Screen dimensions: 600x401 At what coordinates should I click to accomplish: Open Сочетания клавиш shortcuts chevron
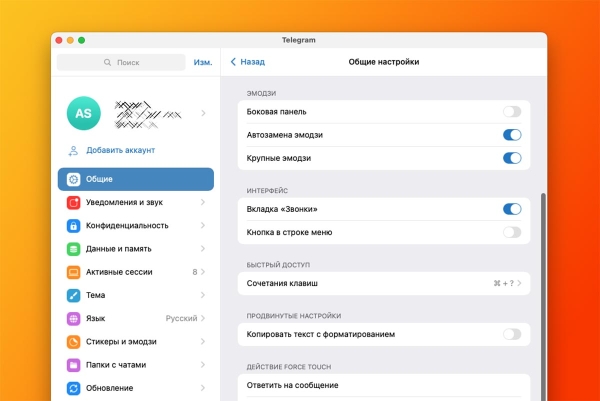point(520,284)
